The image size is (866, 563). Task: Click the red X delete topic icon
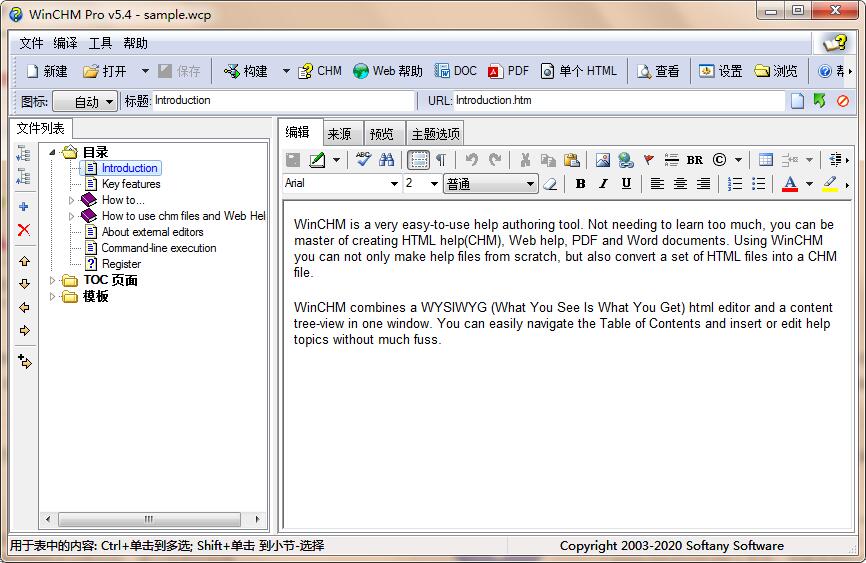pos(24,230)
